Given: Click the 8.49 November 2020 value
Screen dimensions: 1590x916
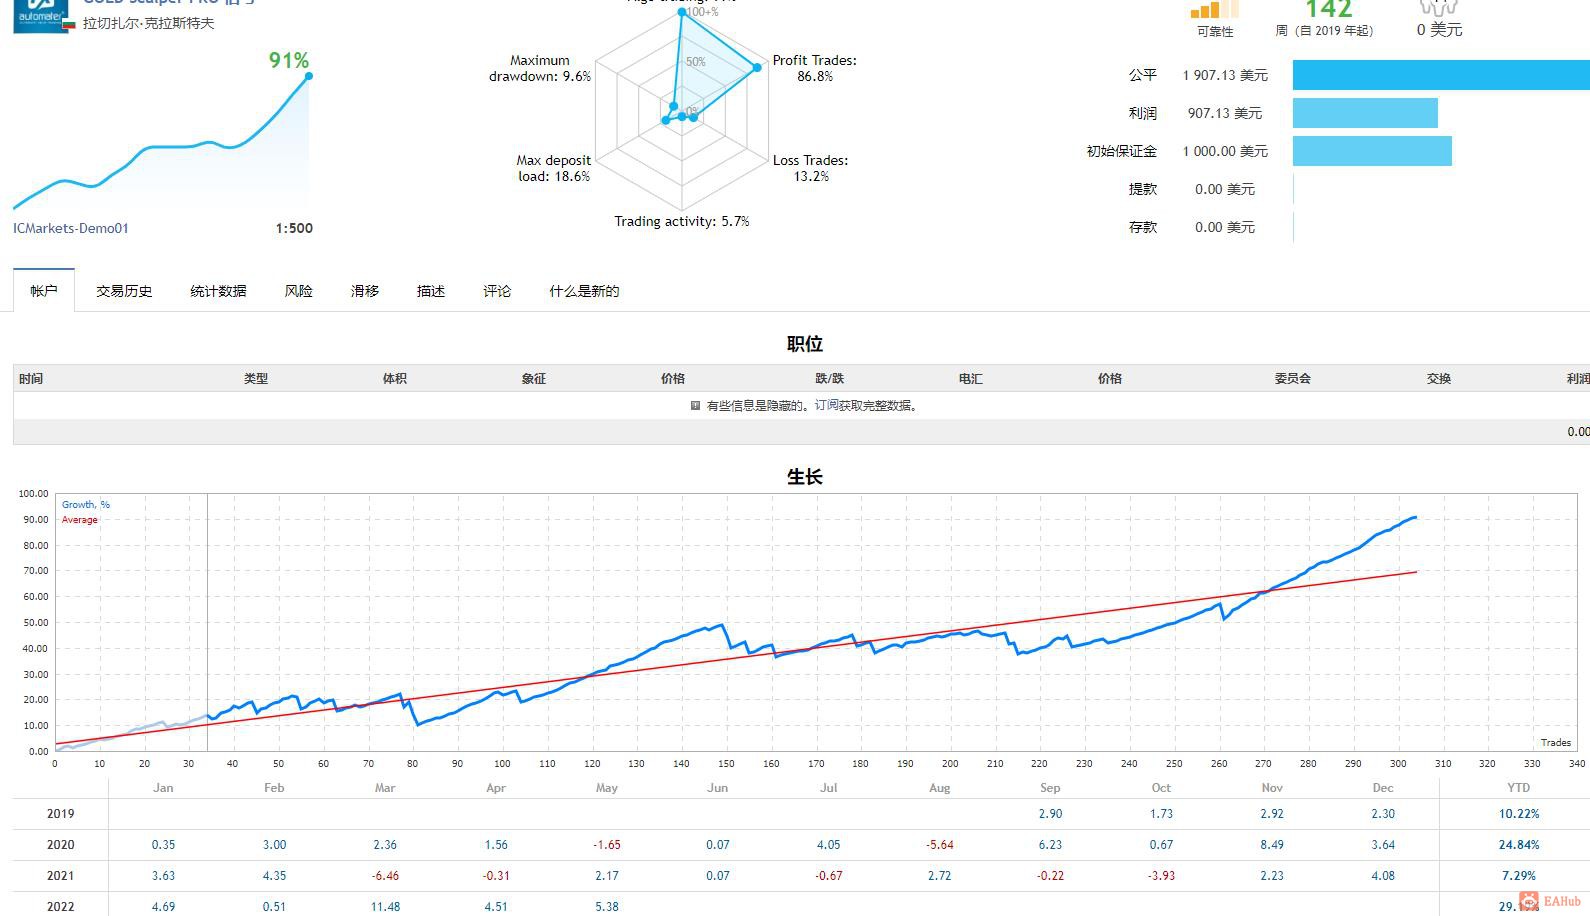Looking at the screenshot, I should tap(1272, 845).
